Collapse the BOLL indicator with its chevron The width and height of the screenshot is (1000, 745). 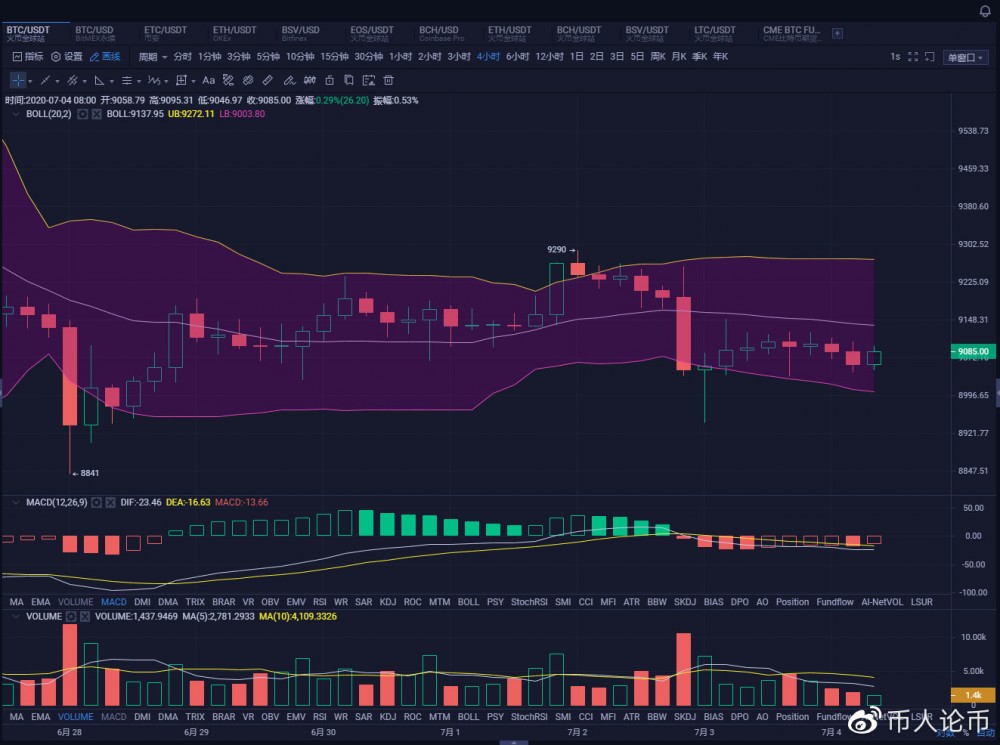14,115
